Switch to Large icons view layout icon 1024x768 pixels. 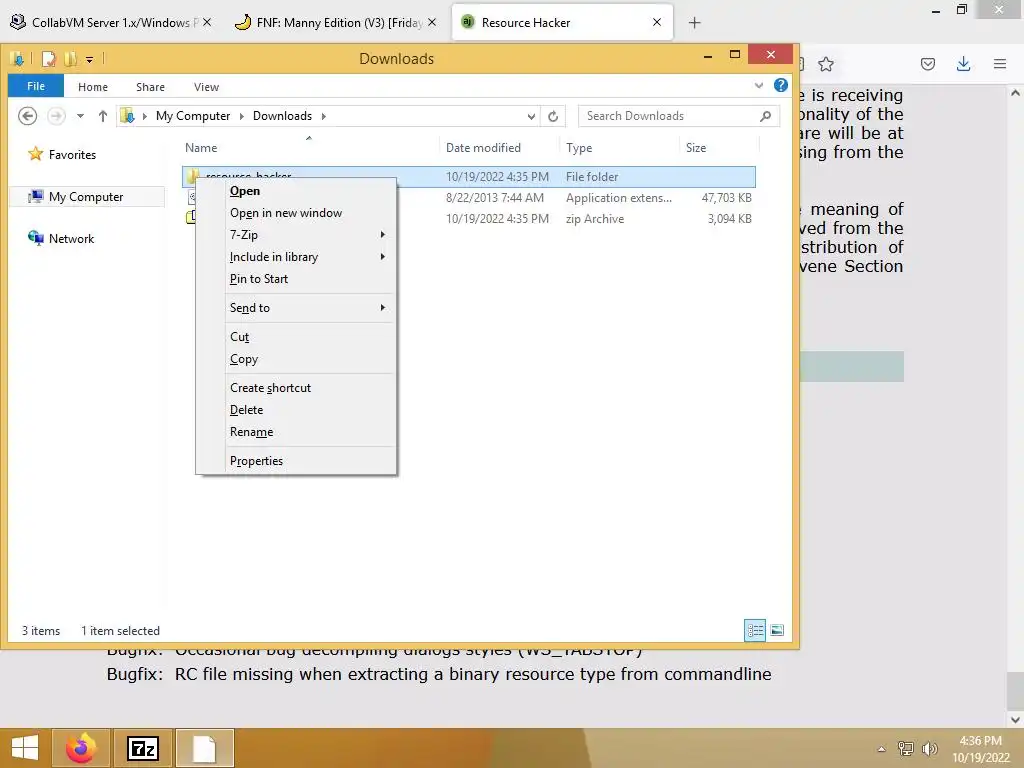pos(776,630)
